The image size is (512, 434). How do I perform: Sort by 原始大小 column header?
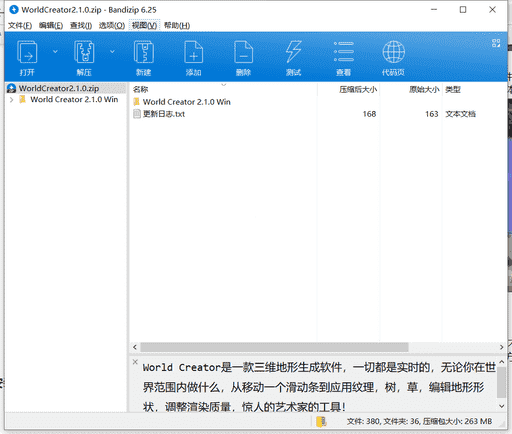click(424, 89)
